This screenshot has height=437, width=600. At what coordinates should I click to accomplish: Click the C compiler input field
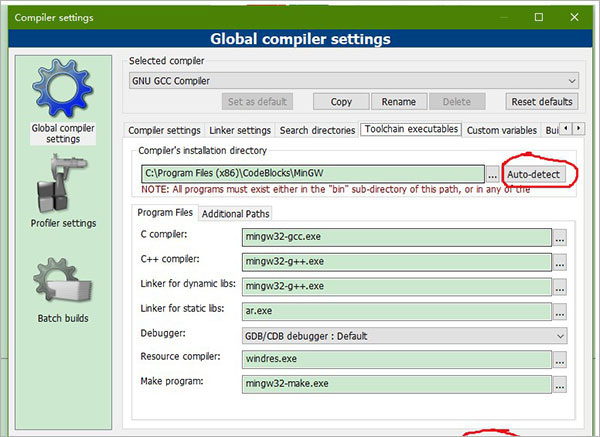click(396, 238)
